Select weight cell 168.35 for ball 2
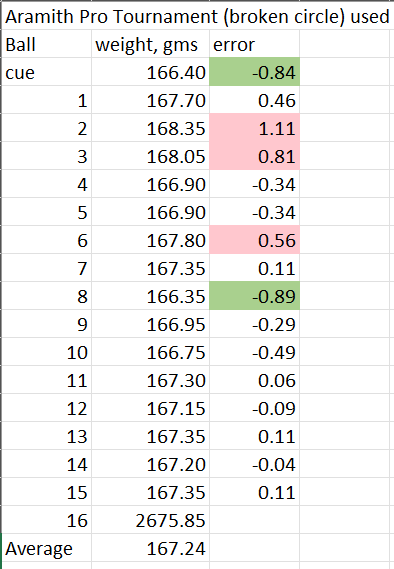This screenshot has height=569, width=394. 150,128
